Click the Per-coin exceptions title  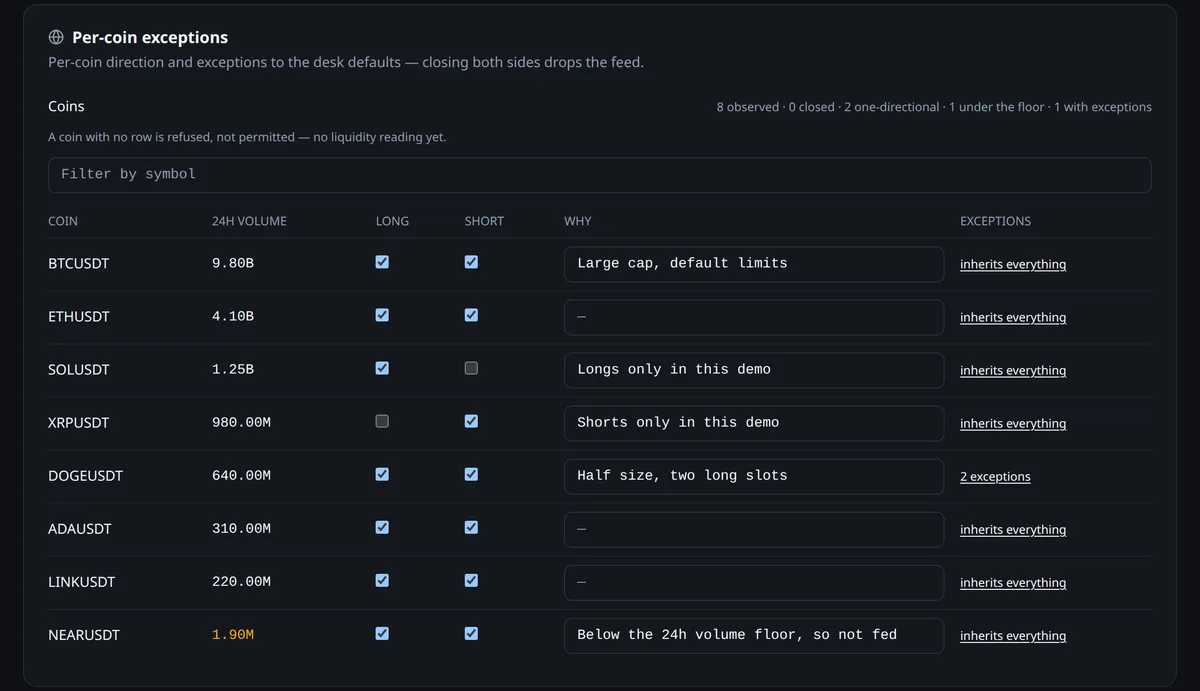pos(150,37)
